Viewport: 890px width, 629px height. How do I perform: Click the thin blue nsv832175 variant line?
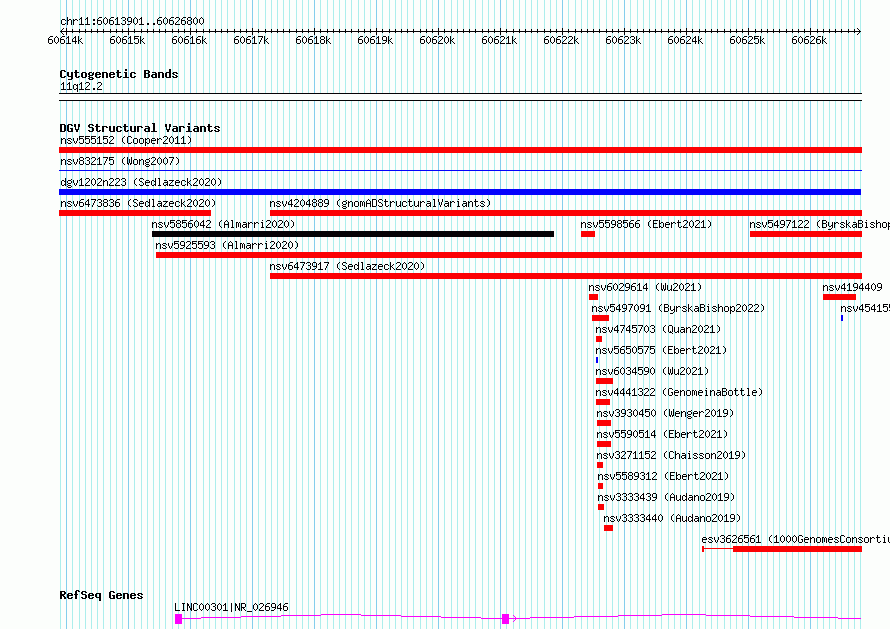460,171
